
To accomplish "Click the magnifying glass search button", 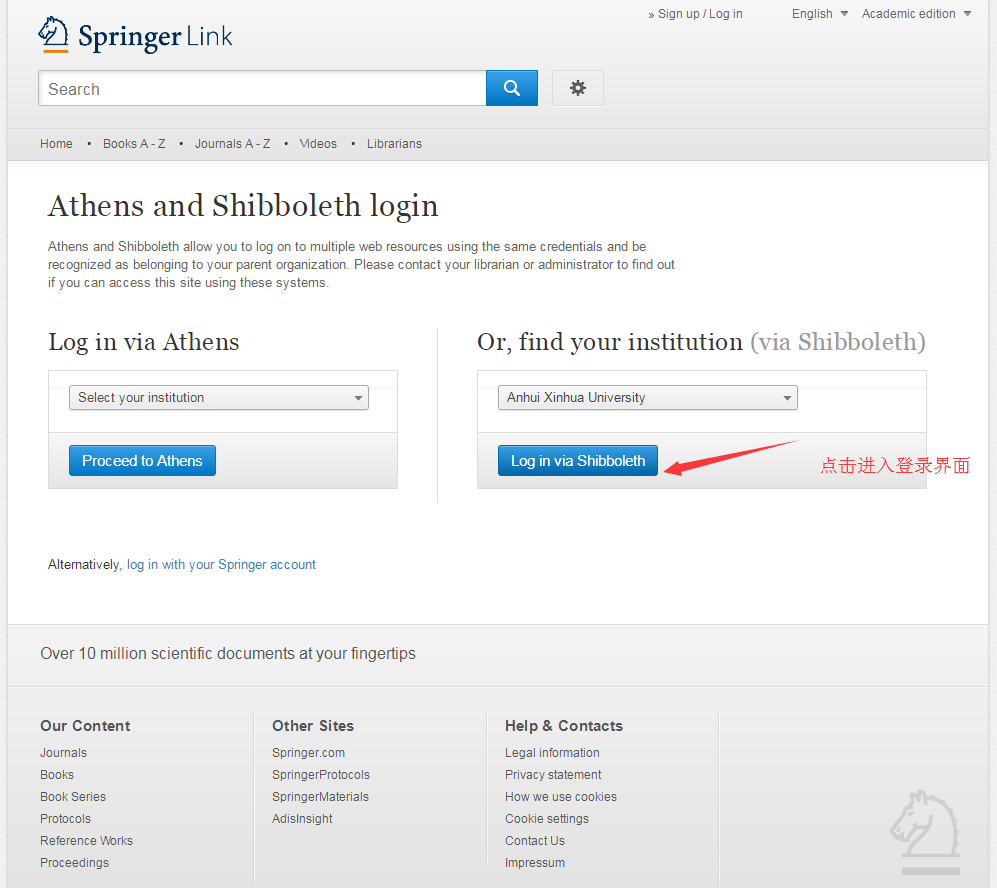I will (512, 88).
